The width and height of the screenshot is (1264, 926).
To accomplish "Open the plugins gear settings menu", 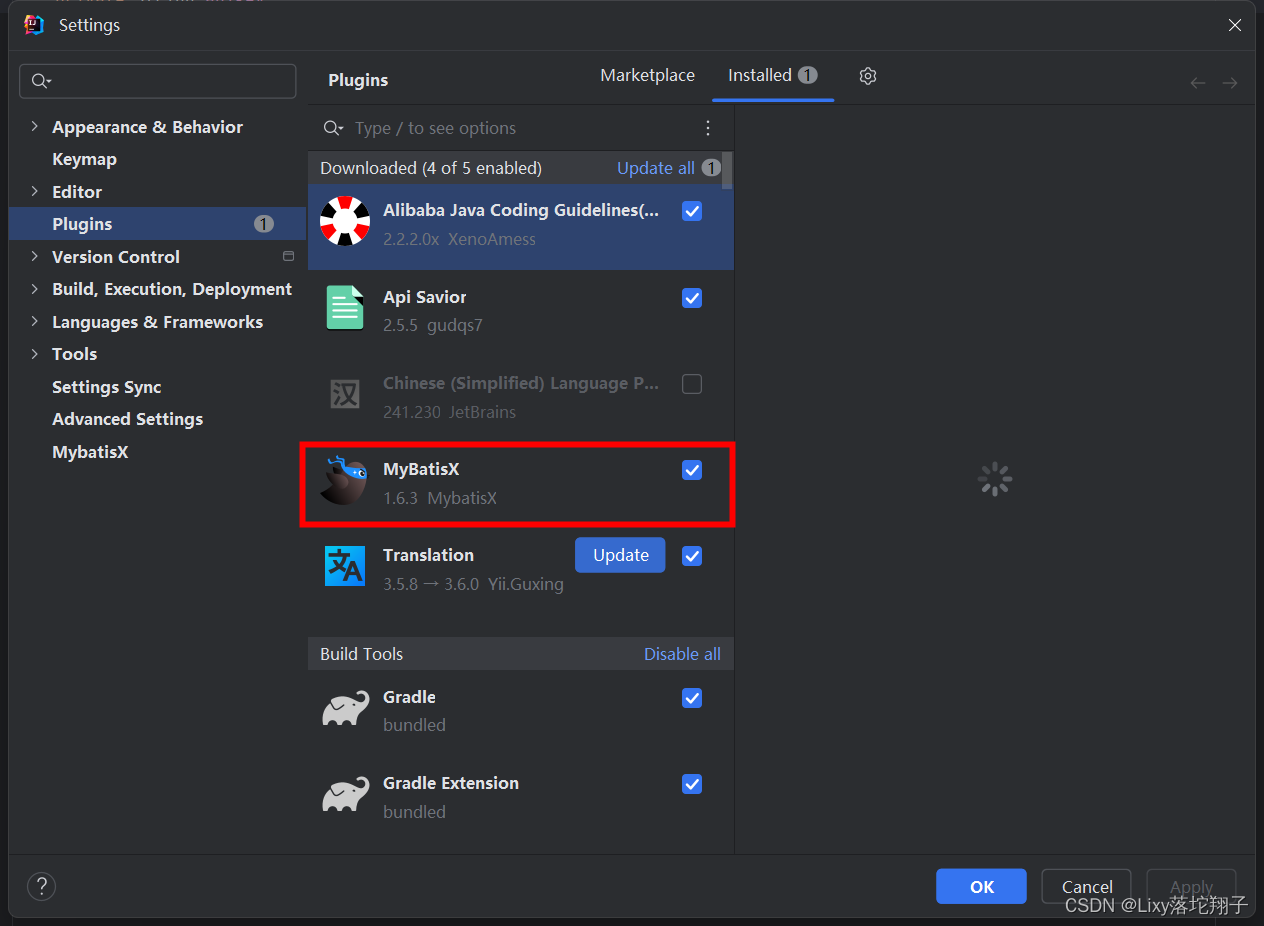I will [x=868, y=76].
